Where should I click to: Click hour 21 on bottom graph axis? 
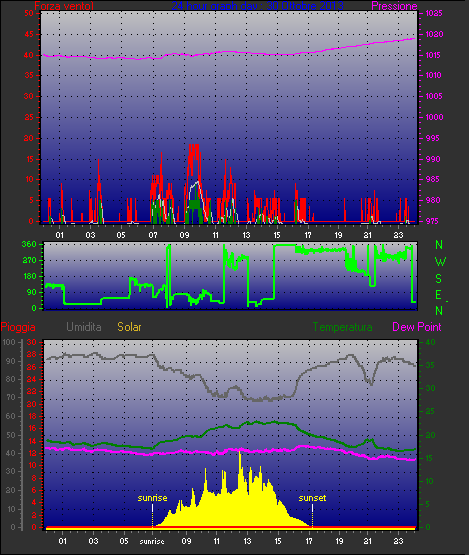click(367, 541)
